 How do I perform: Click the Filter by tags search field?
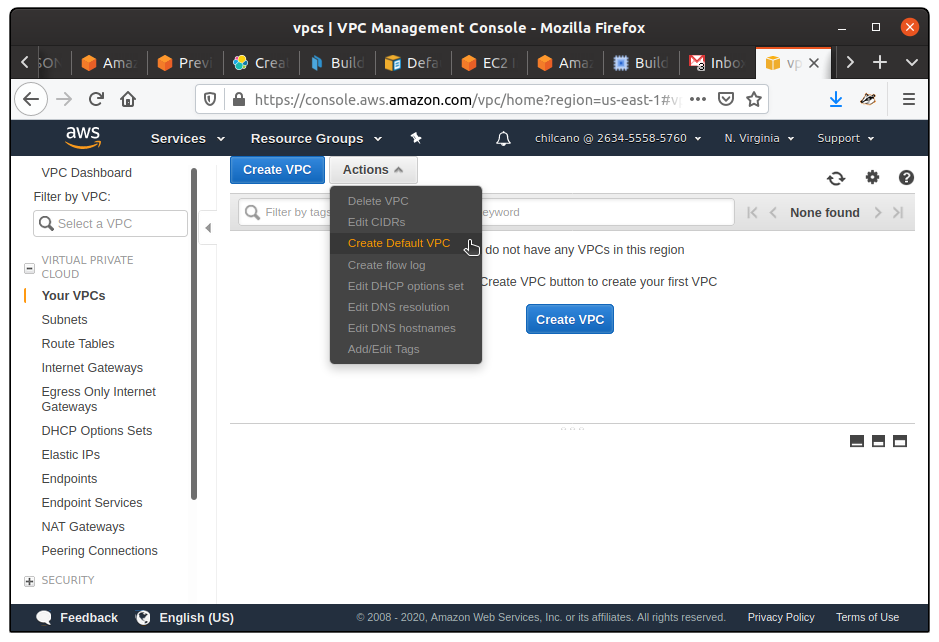coord(486,212)
